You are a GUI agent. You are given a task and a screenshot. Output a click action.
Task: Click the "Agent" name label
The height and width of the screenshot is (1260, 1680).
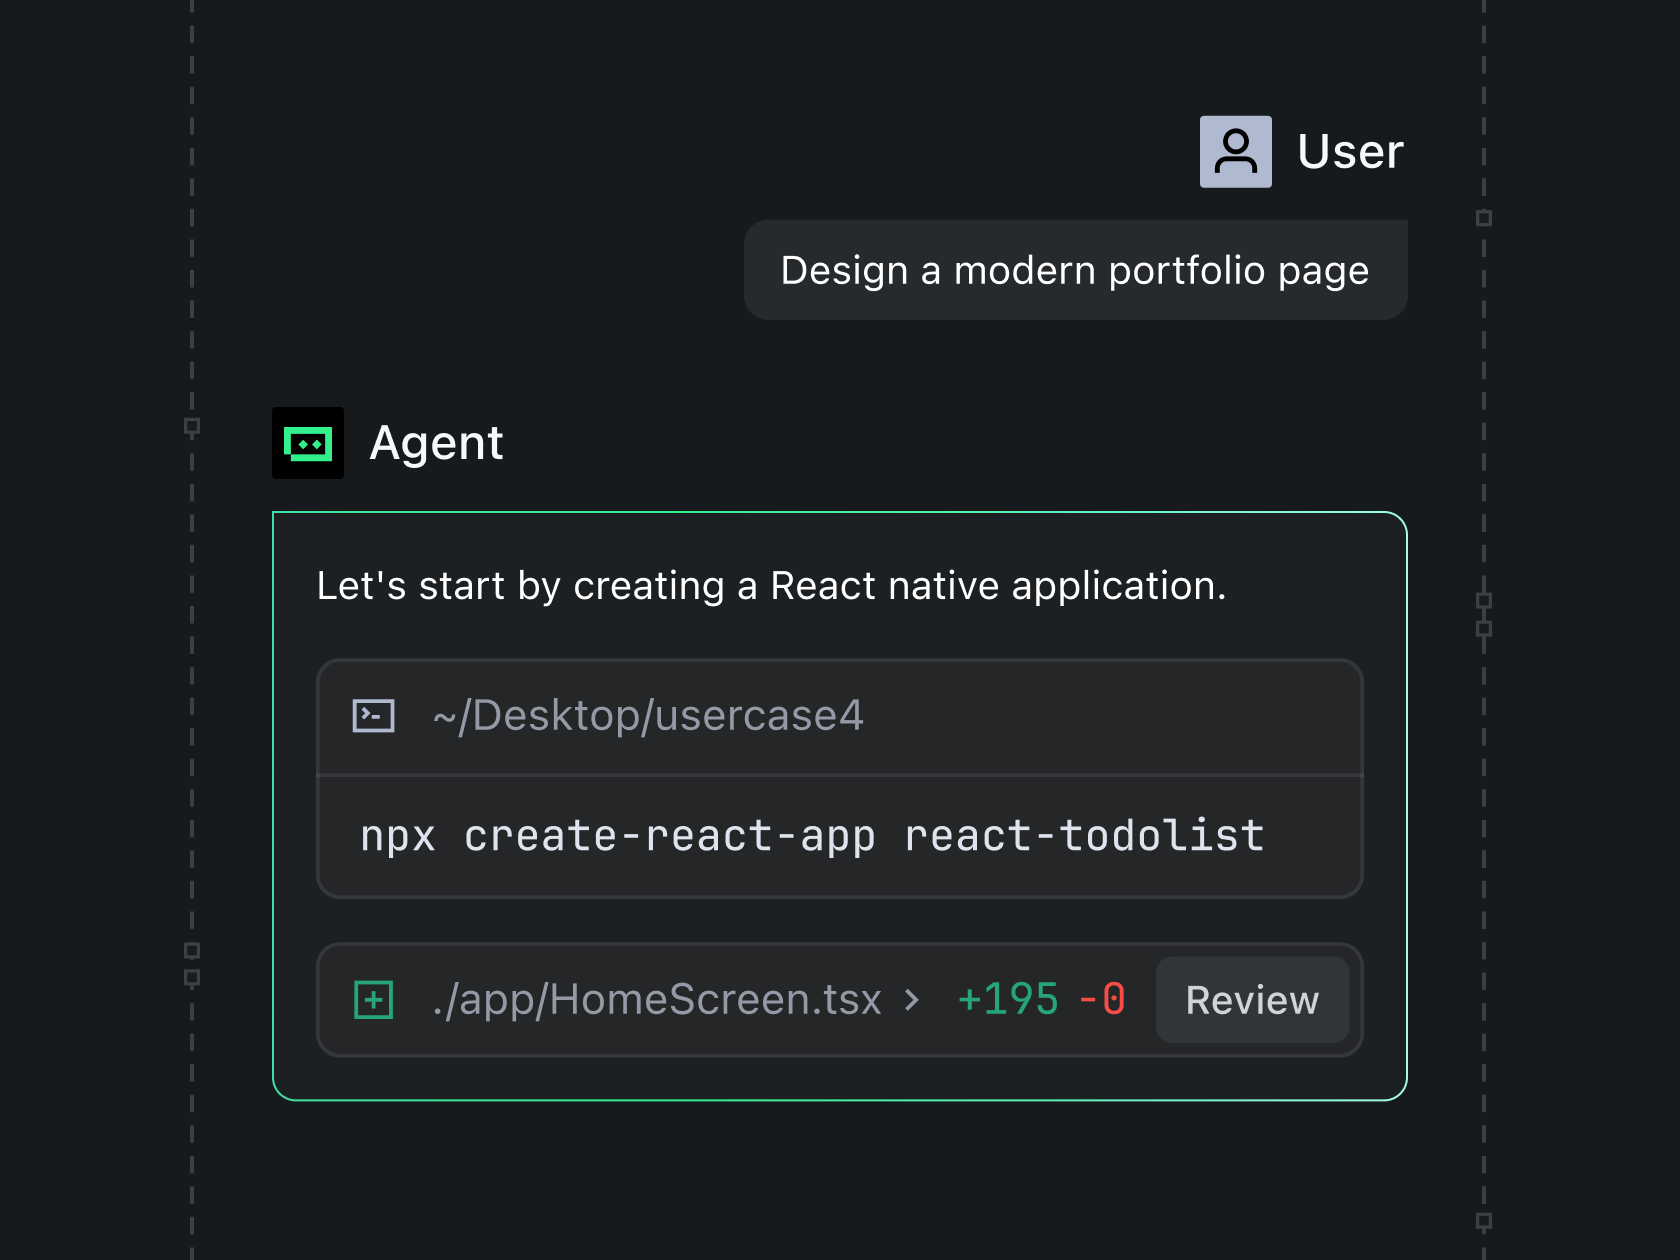tap(436, 443)
